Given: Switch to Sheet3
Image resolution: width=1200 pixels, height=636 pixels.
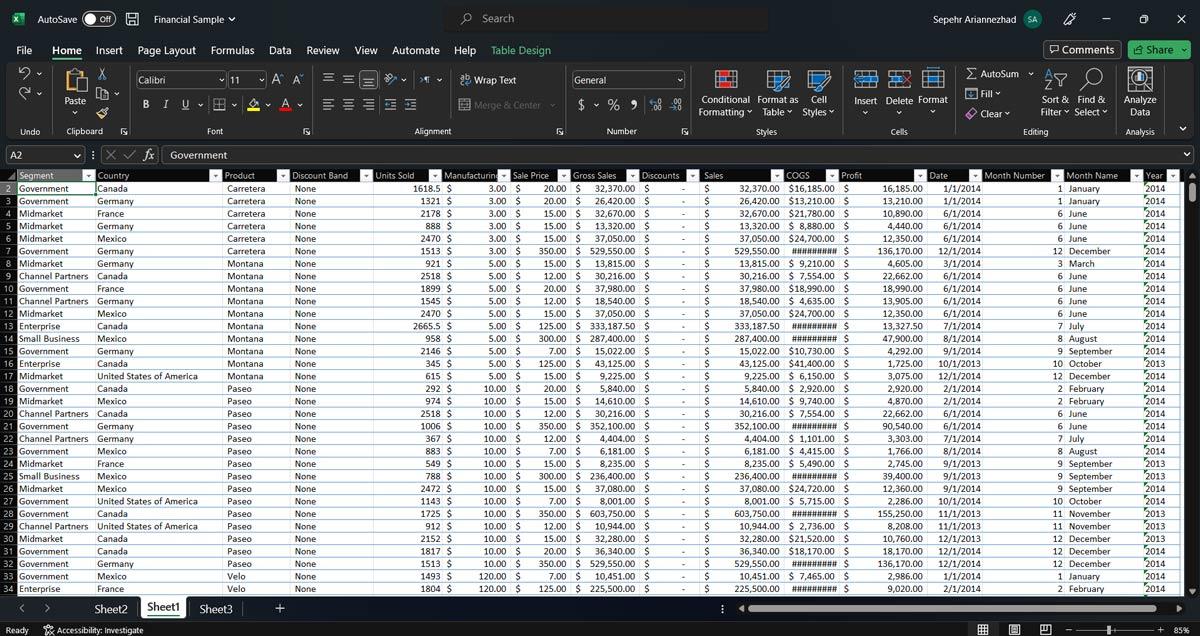Looking at the screenshot, I should (215, 608).
